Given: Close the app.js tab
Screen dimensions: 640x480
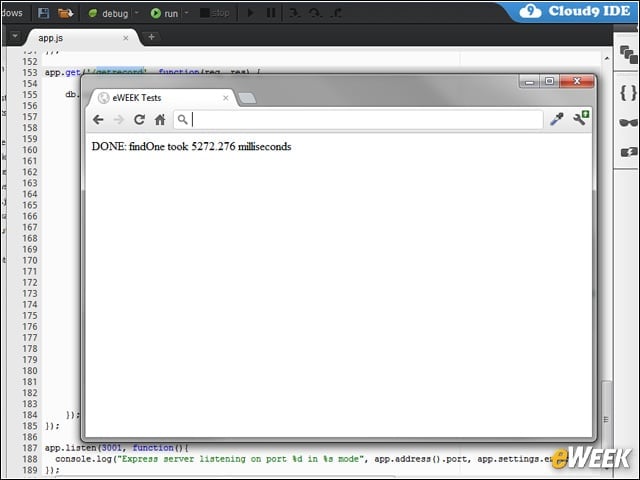Looking at the screenshot, I should pos(126,38).
